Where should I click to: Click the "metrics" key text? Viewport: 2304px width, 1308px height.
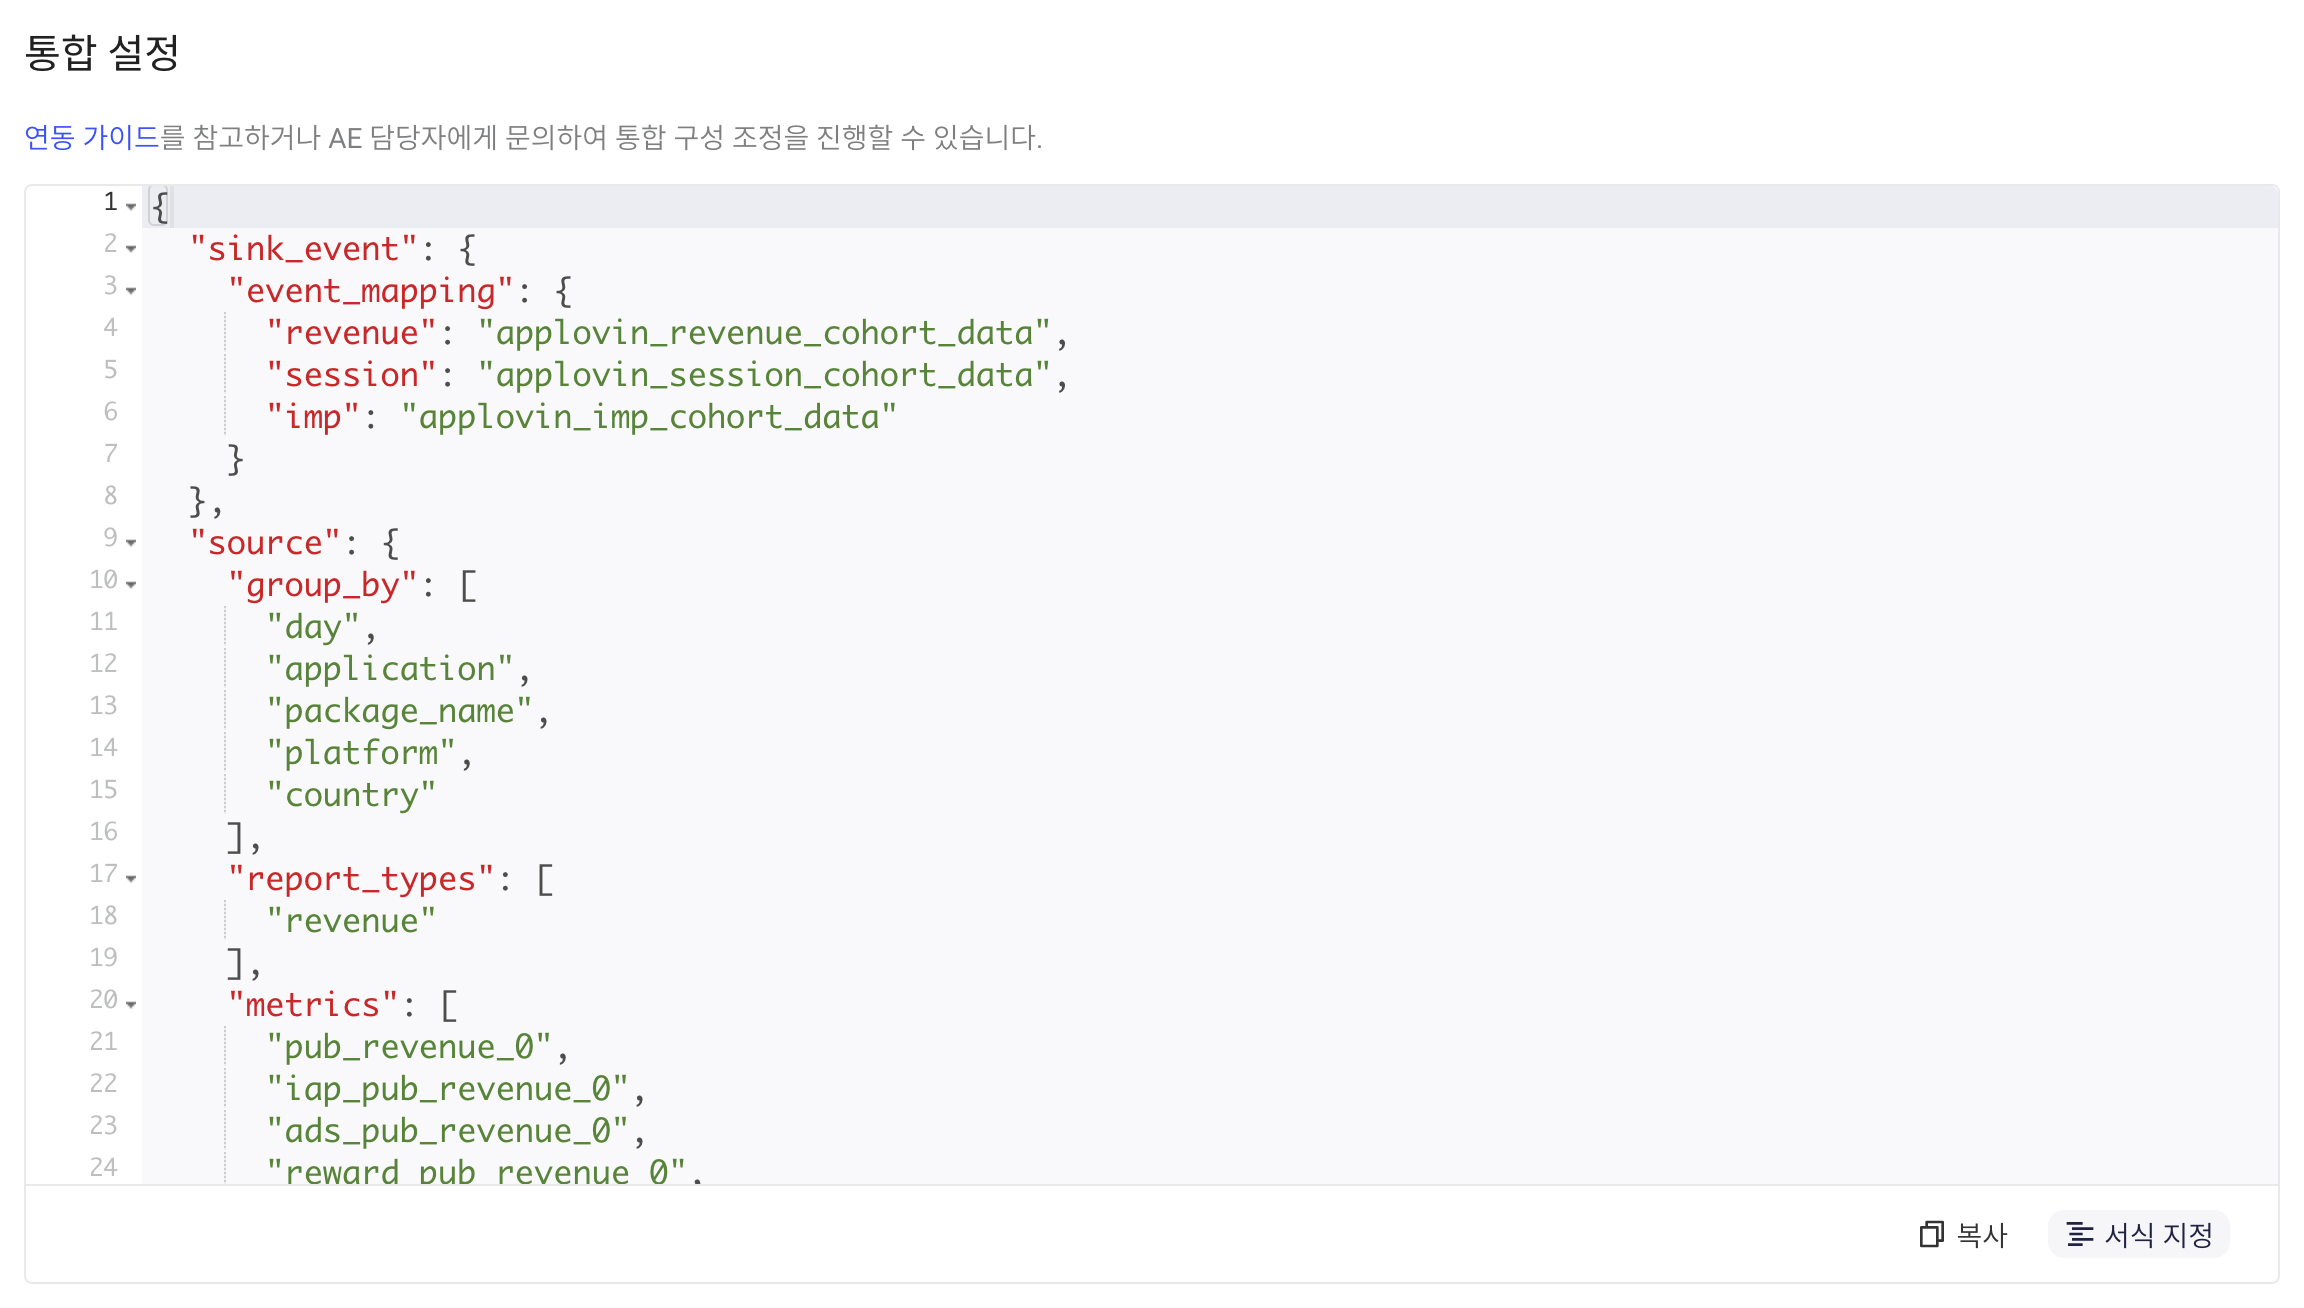click(313, 1004)
